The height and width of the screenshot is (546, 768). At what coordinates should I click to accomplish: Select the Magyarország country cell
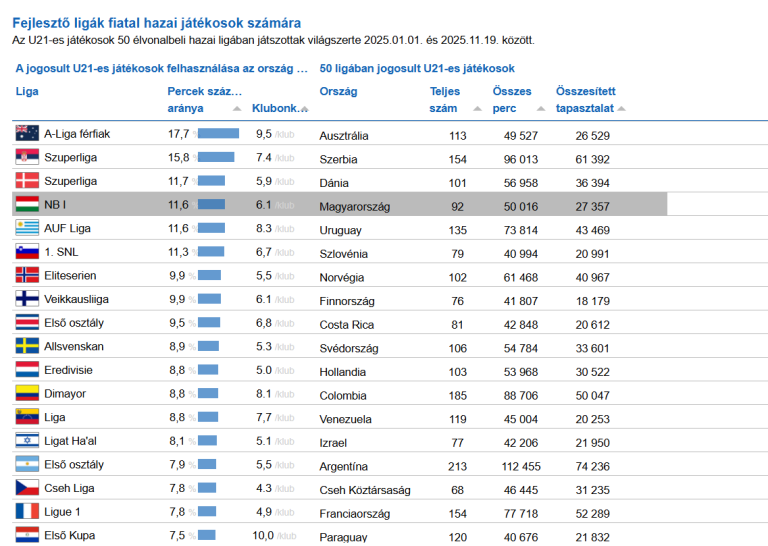point(354,206)
